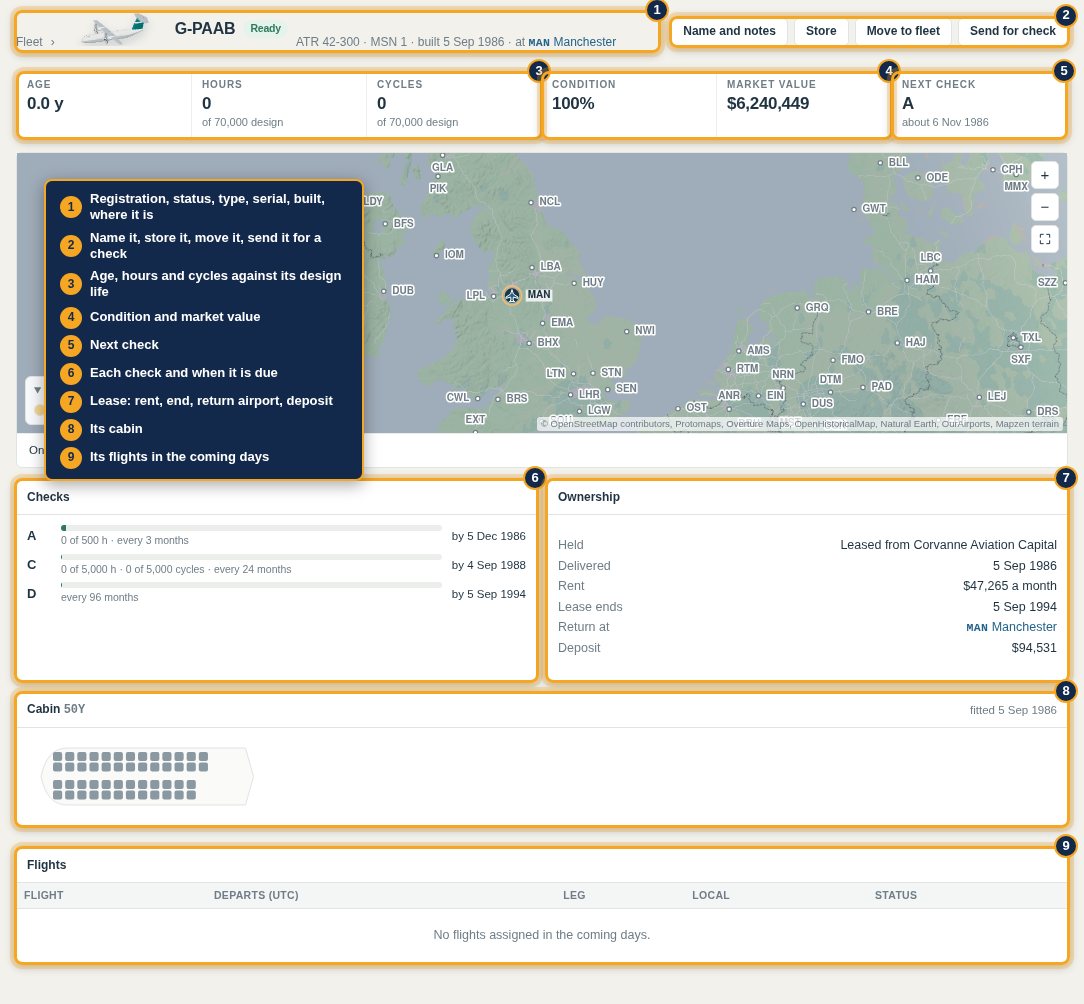Click 'fitted 5 Sep 1986' text
The height and width of the screenshot is (1004, 1084).
pos(1012,710)
